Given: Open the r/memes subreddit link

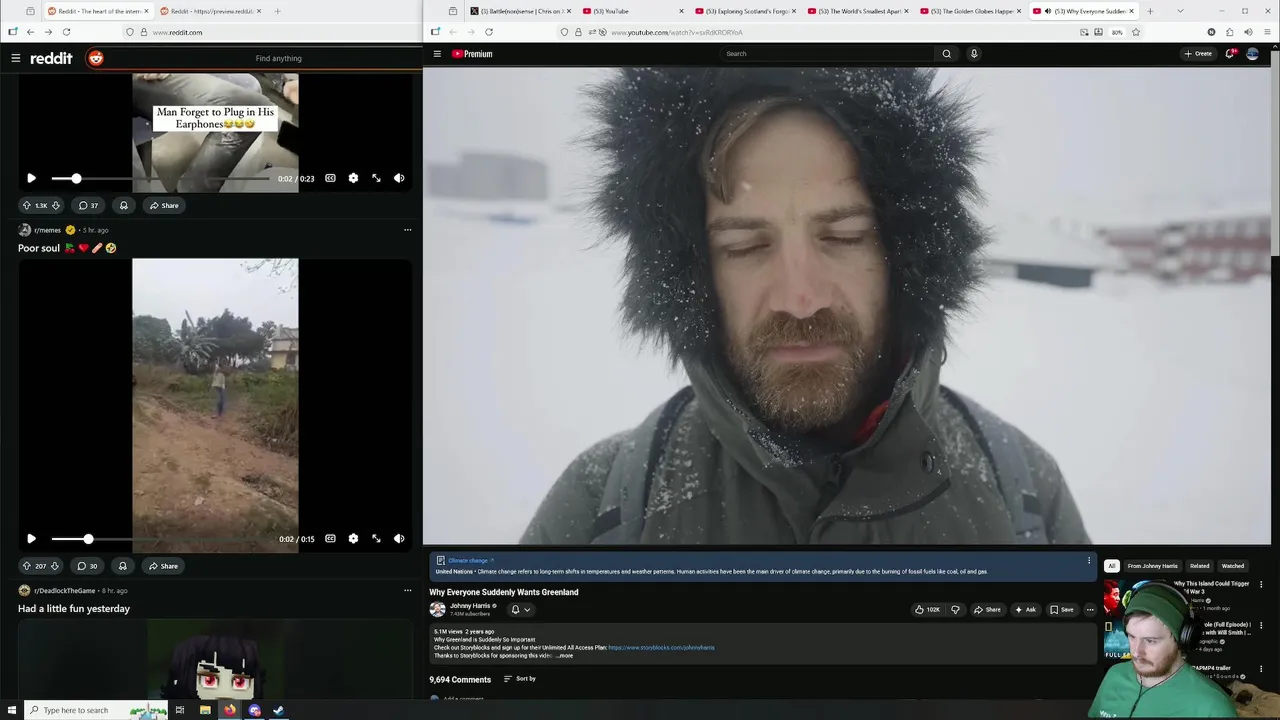Looking at the screenshot, I should pyautogui.click(x=47, y=230).
